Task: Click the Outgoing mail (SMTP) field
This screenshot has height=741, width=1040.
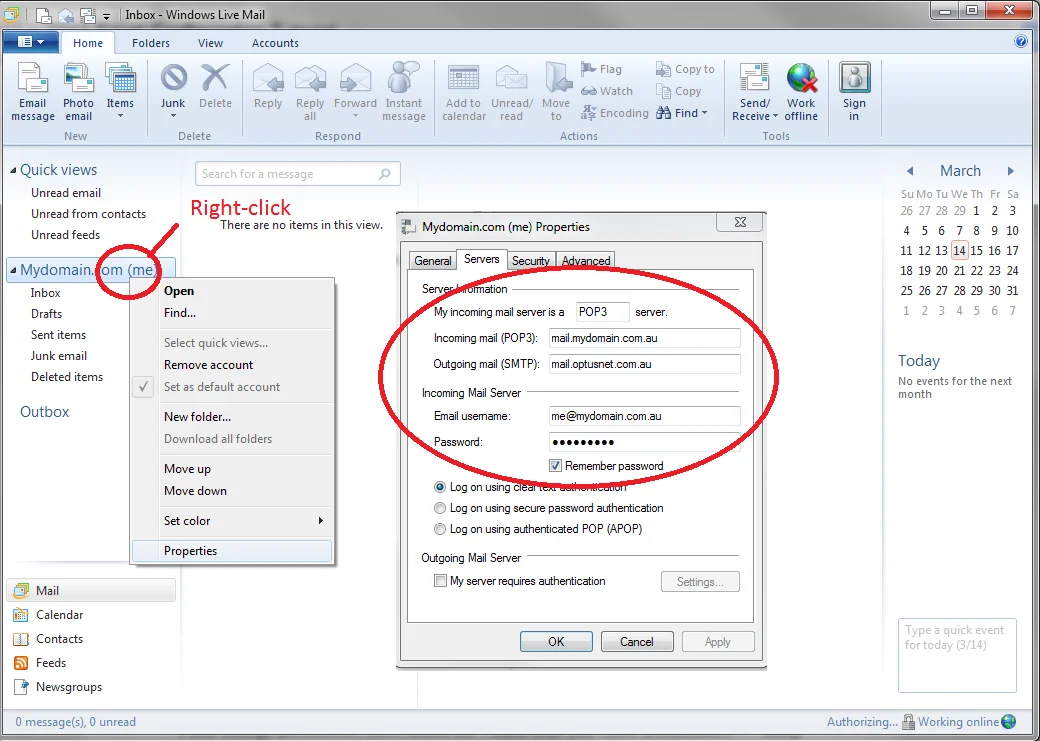Action: (645, 364)
